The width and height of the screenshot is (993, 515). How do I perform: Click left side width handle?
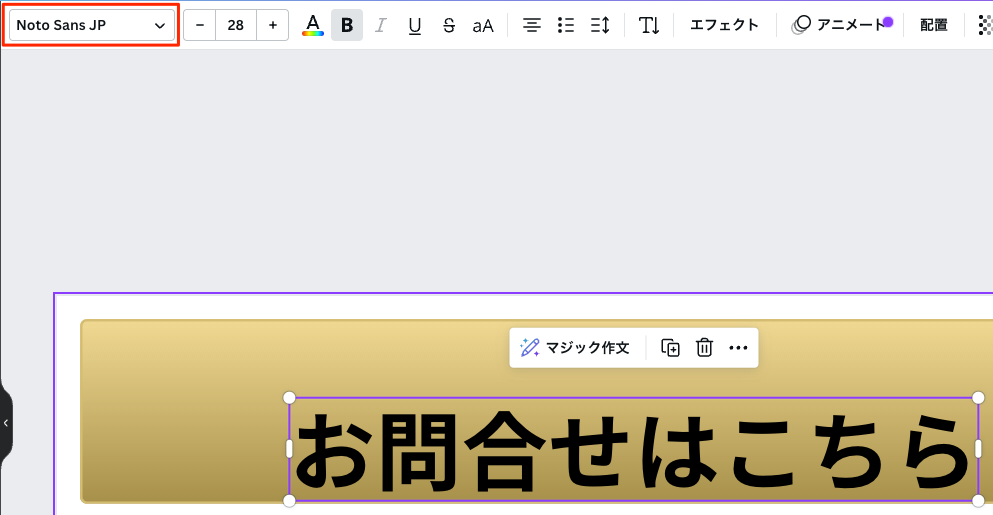click(x=289, y=449)
